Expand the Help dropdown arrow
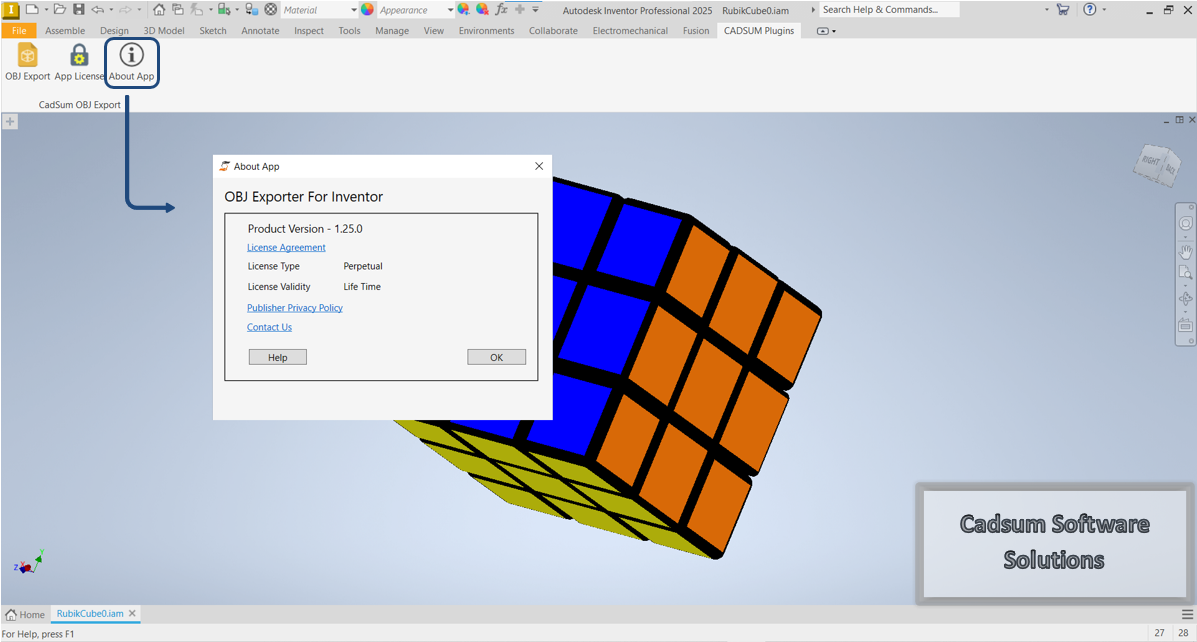 pyautogui.click(x=1104, y=10)
